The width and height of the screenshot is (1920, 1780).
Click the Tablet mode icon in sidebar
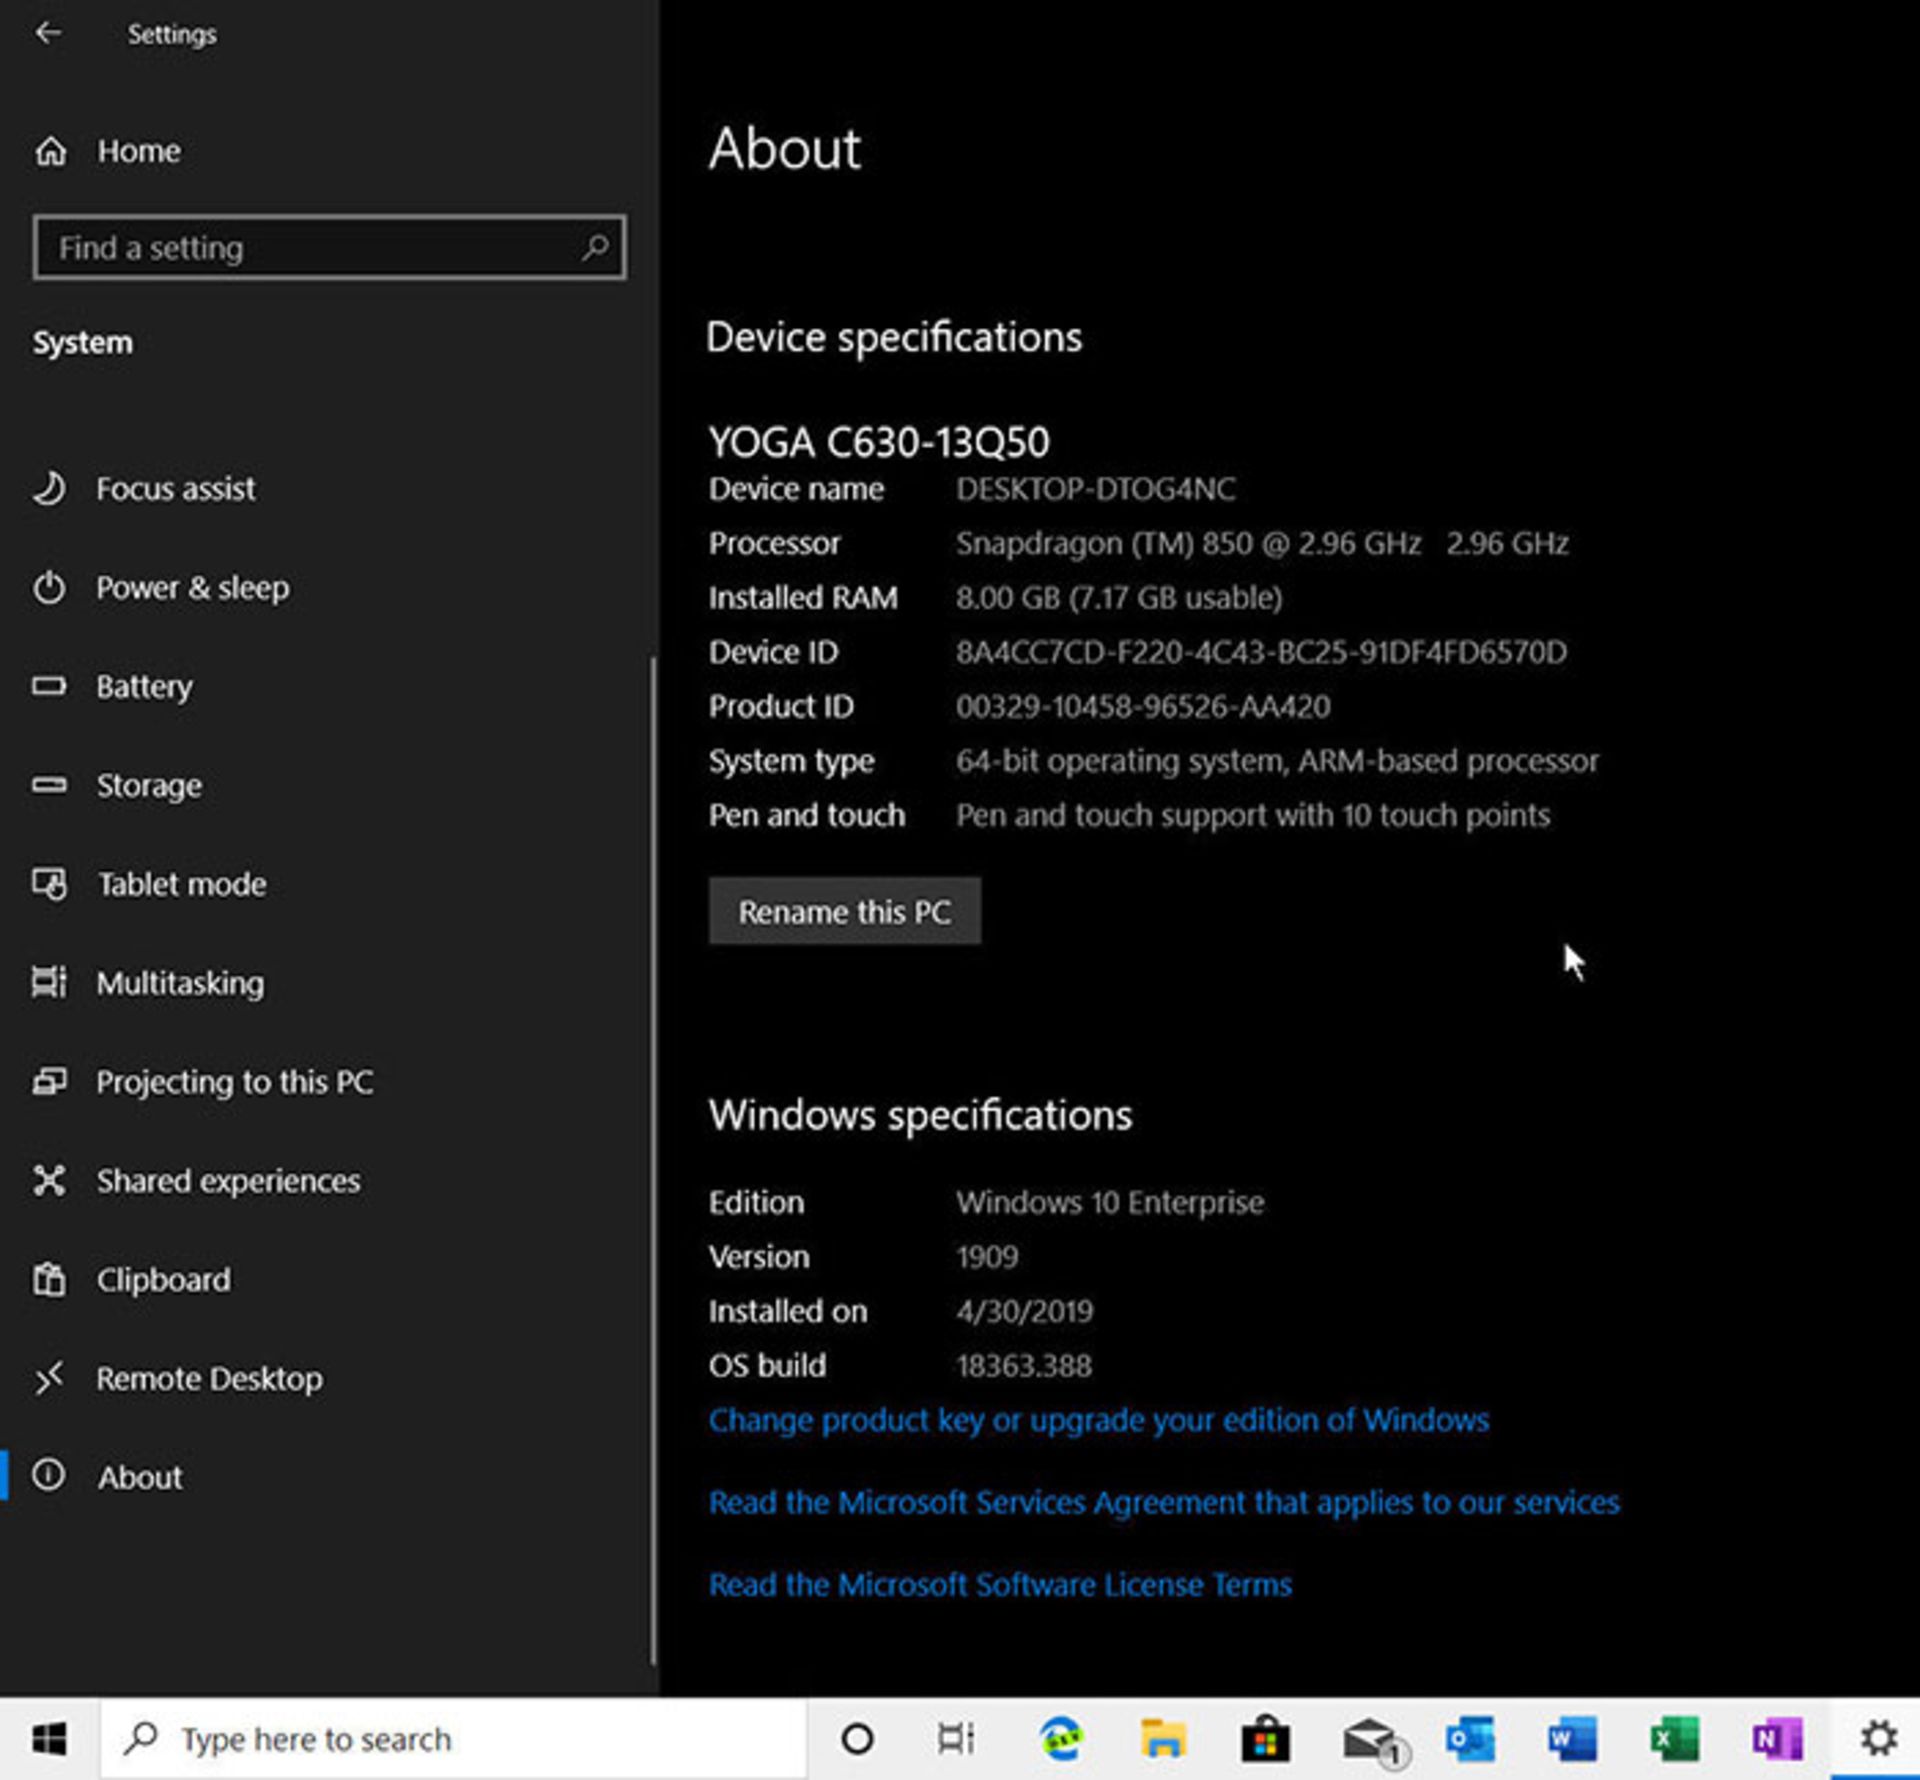tap(52, 883)
